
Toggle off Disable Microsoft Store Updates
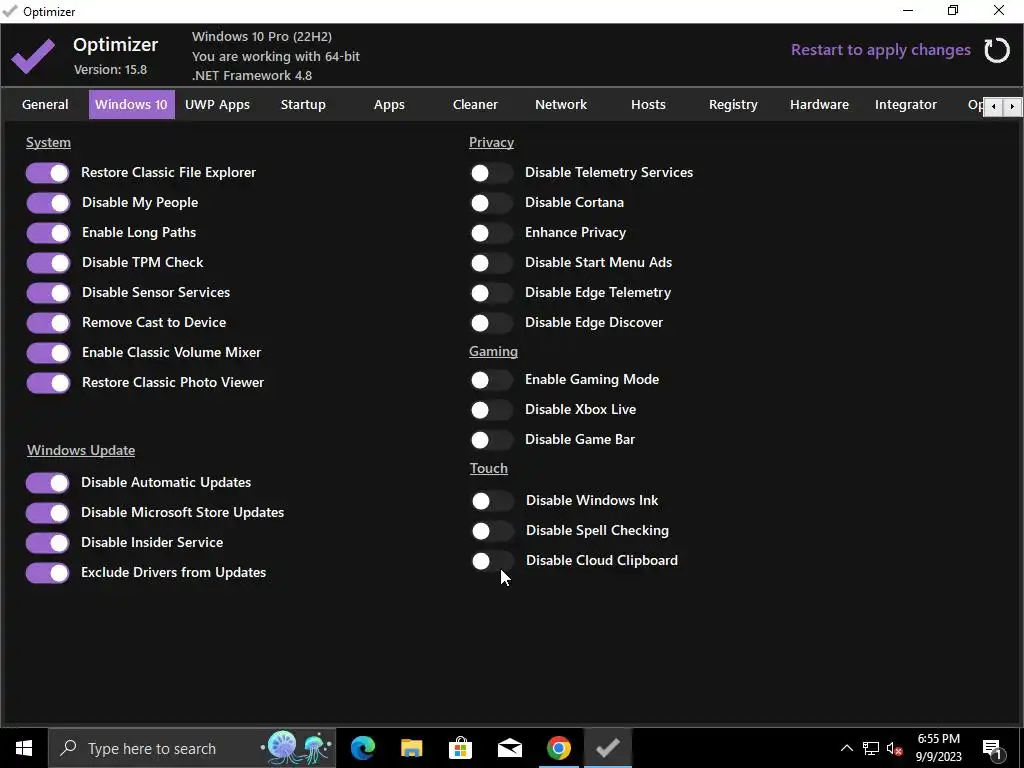pyautogui.click(x=48, y=513)
